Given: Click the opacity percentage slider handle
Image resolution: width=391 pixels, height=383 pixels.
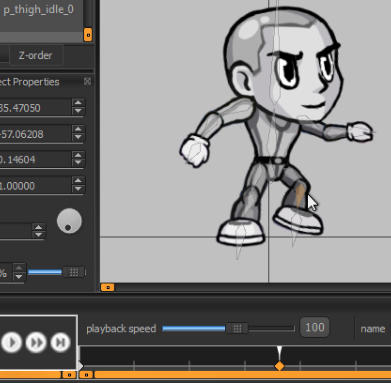Looking at the screenshot, I should pyautogui.click(x=73, y=272).
